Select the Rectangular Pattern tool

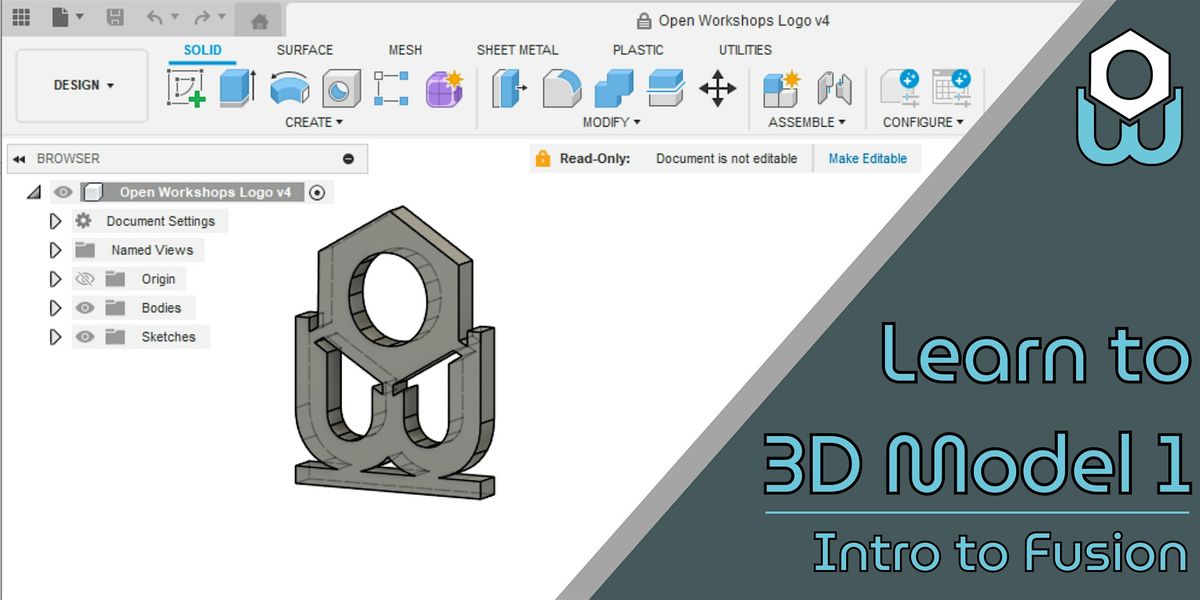pyautogui.click(x=391, y=88)
